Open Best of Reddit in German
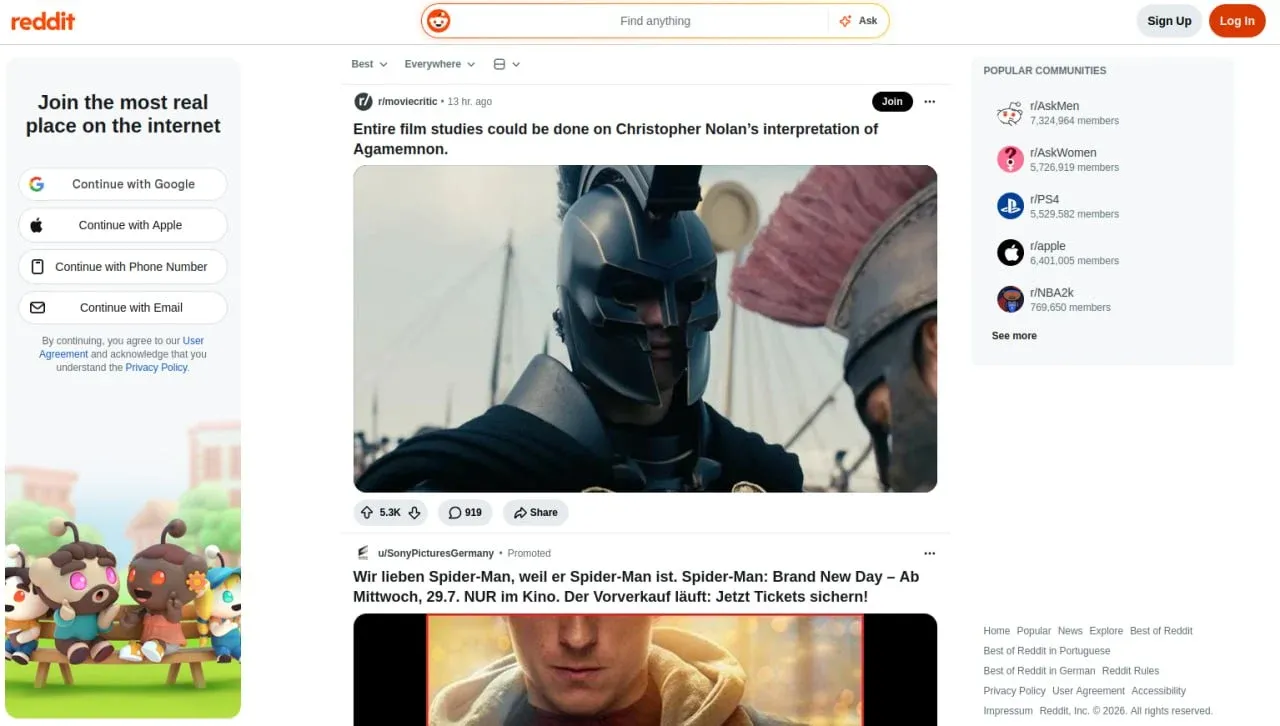Image resolution: width=1280 pixels, height=726 pixels. pyautogui.click(x=1039, y=671)
